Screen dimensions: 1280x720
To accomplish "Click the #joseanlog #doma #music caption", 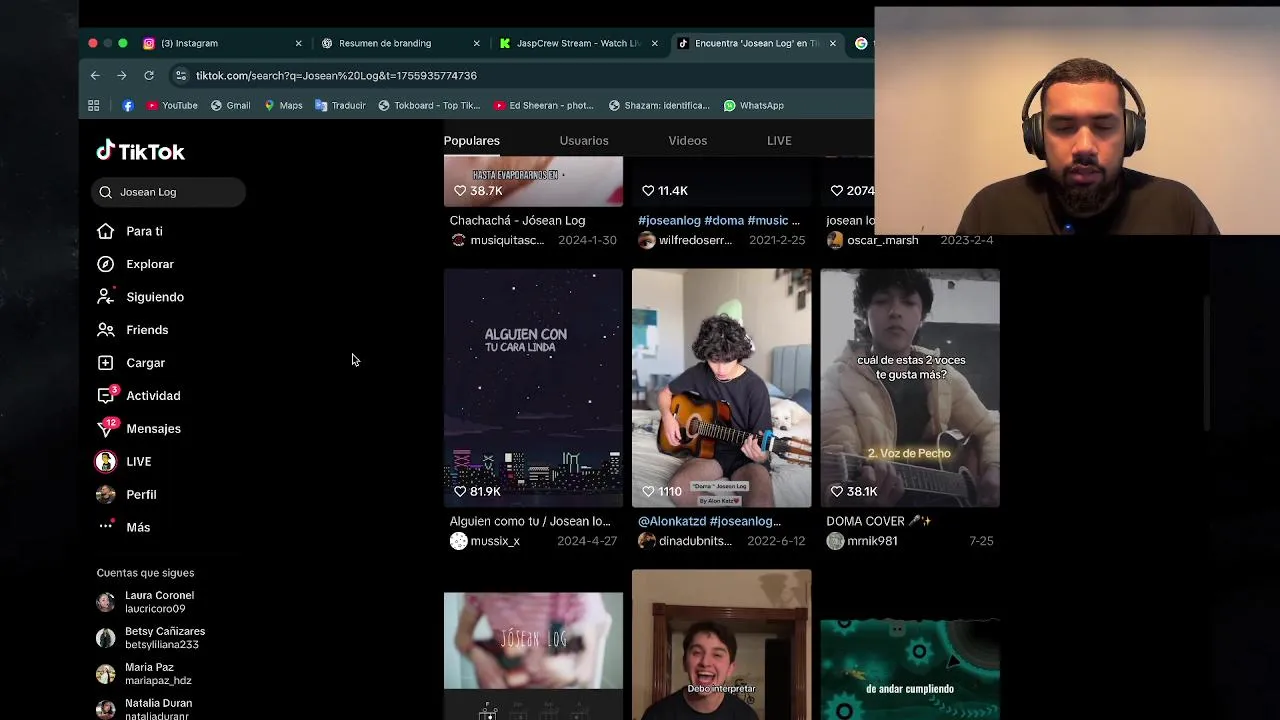I will (x=719, y=220).
